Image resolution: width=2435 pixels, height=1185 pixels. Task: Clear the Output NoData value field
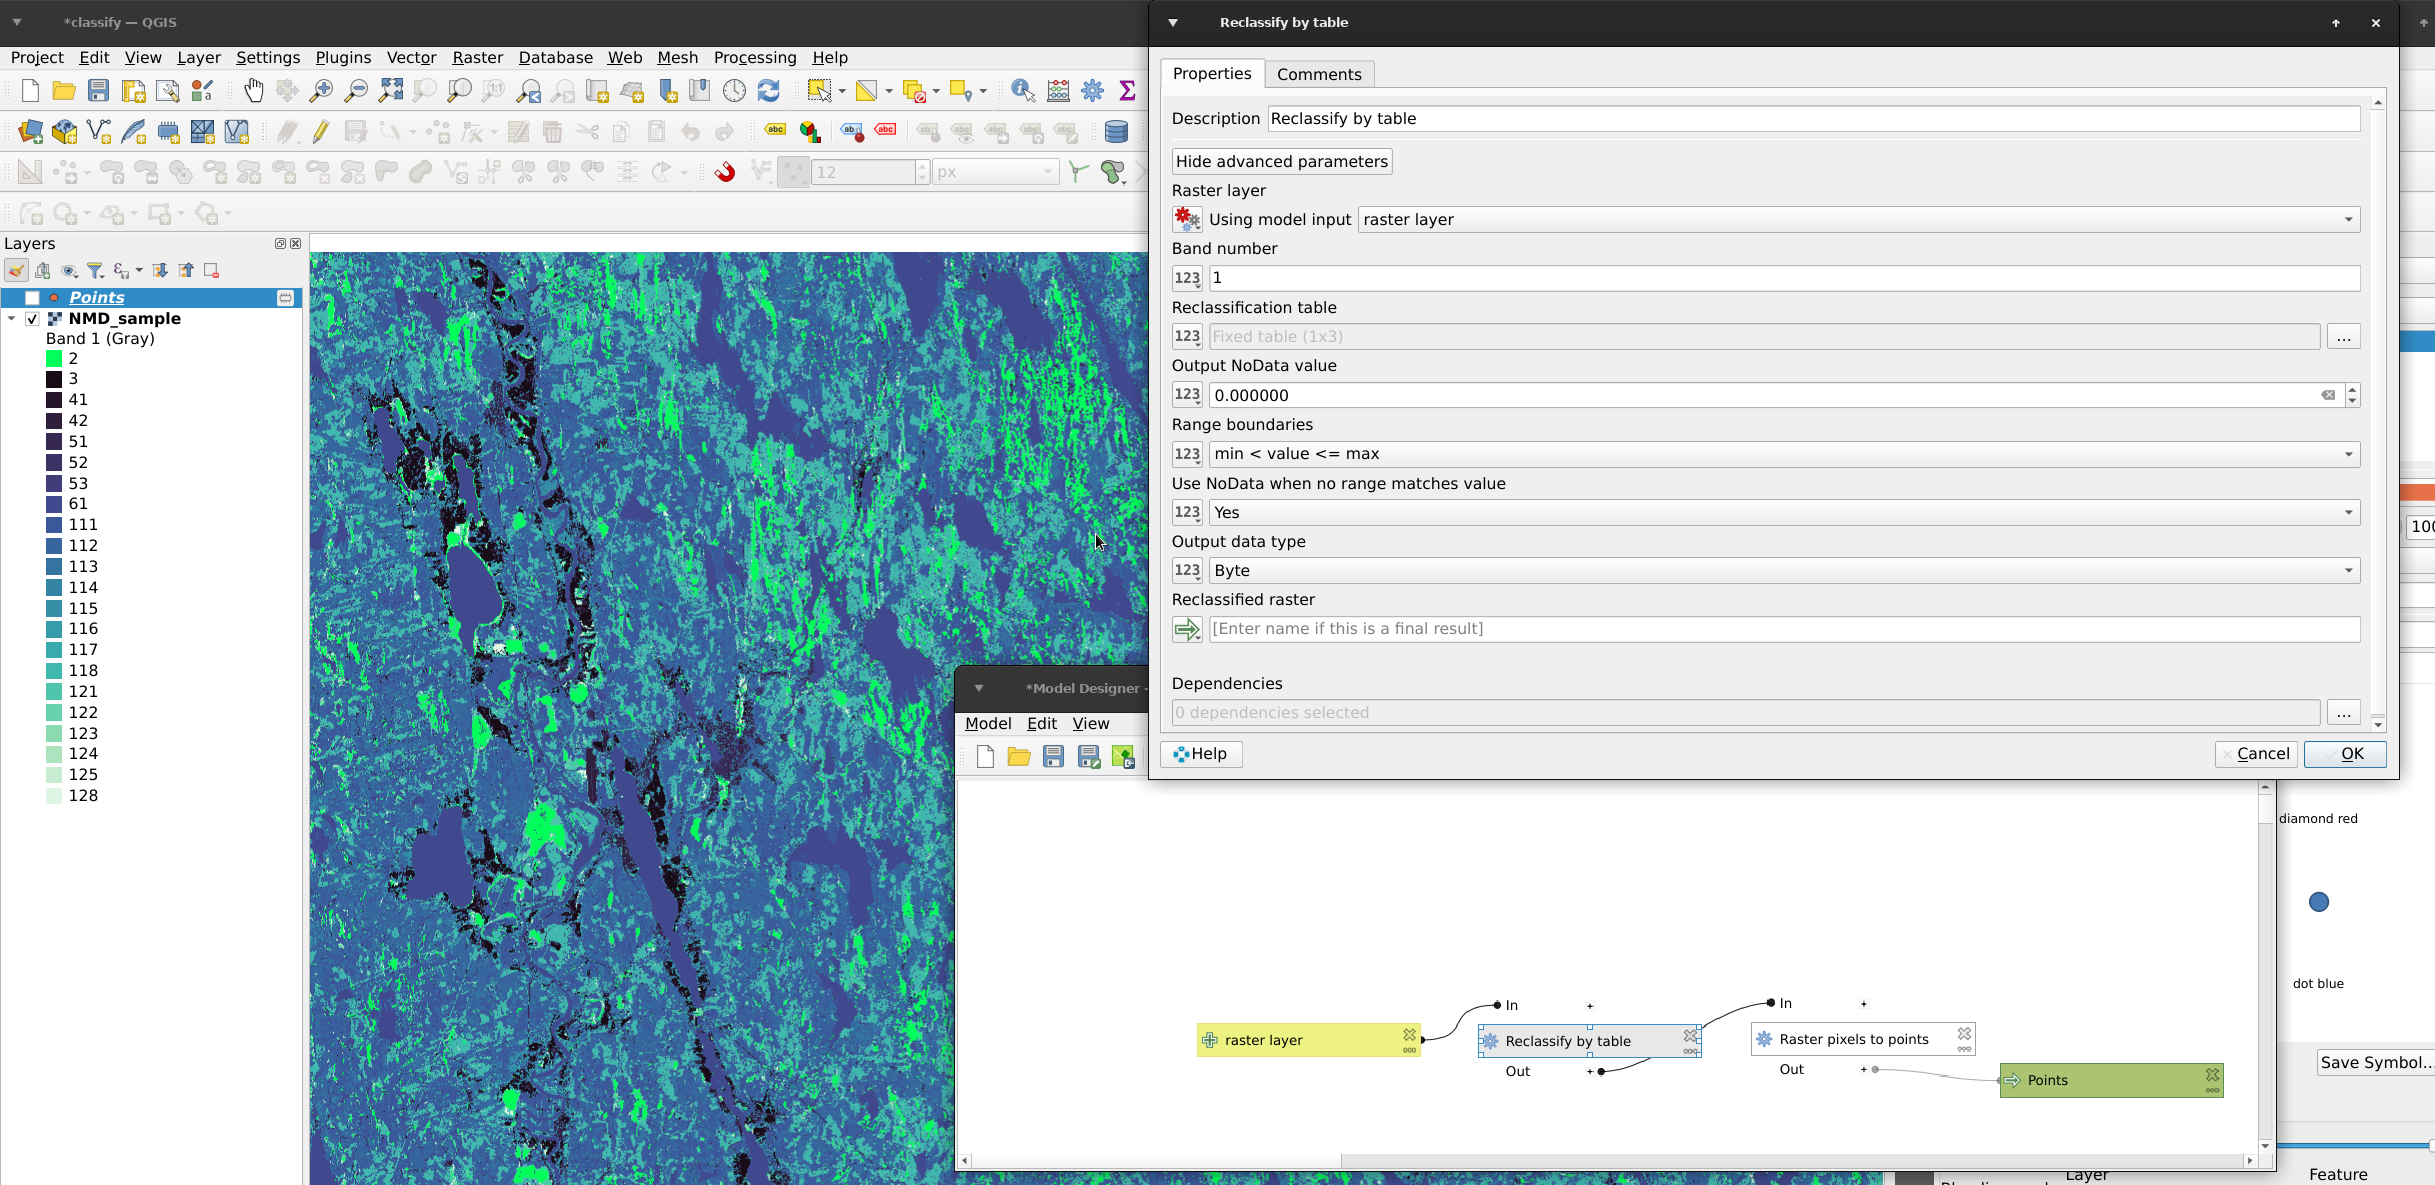click(x=2328, y=395)
